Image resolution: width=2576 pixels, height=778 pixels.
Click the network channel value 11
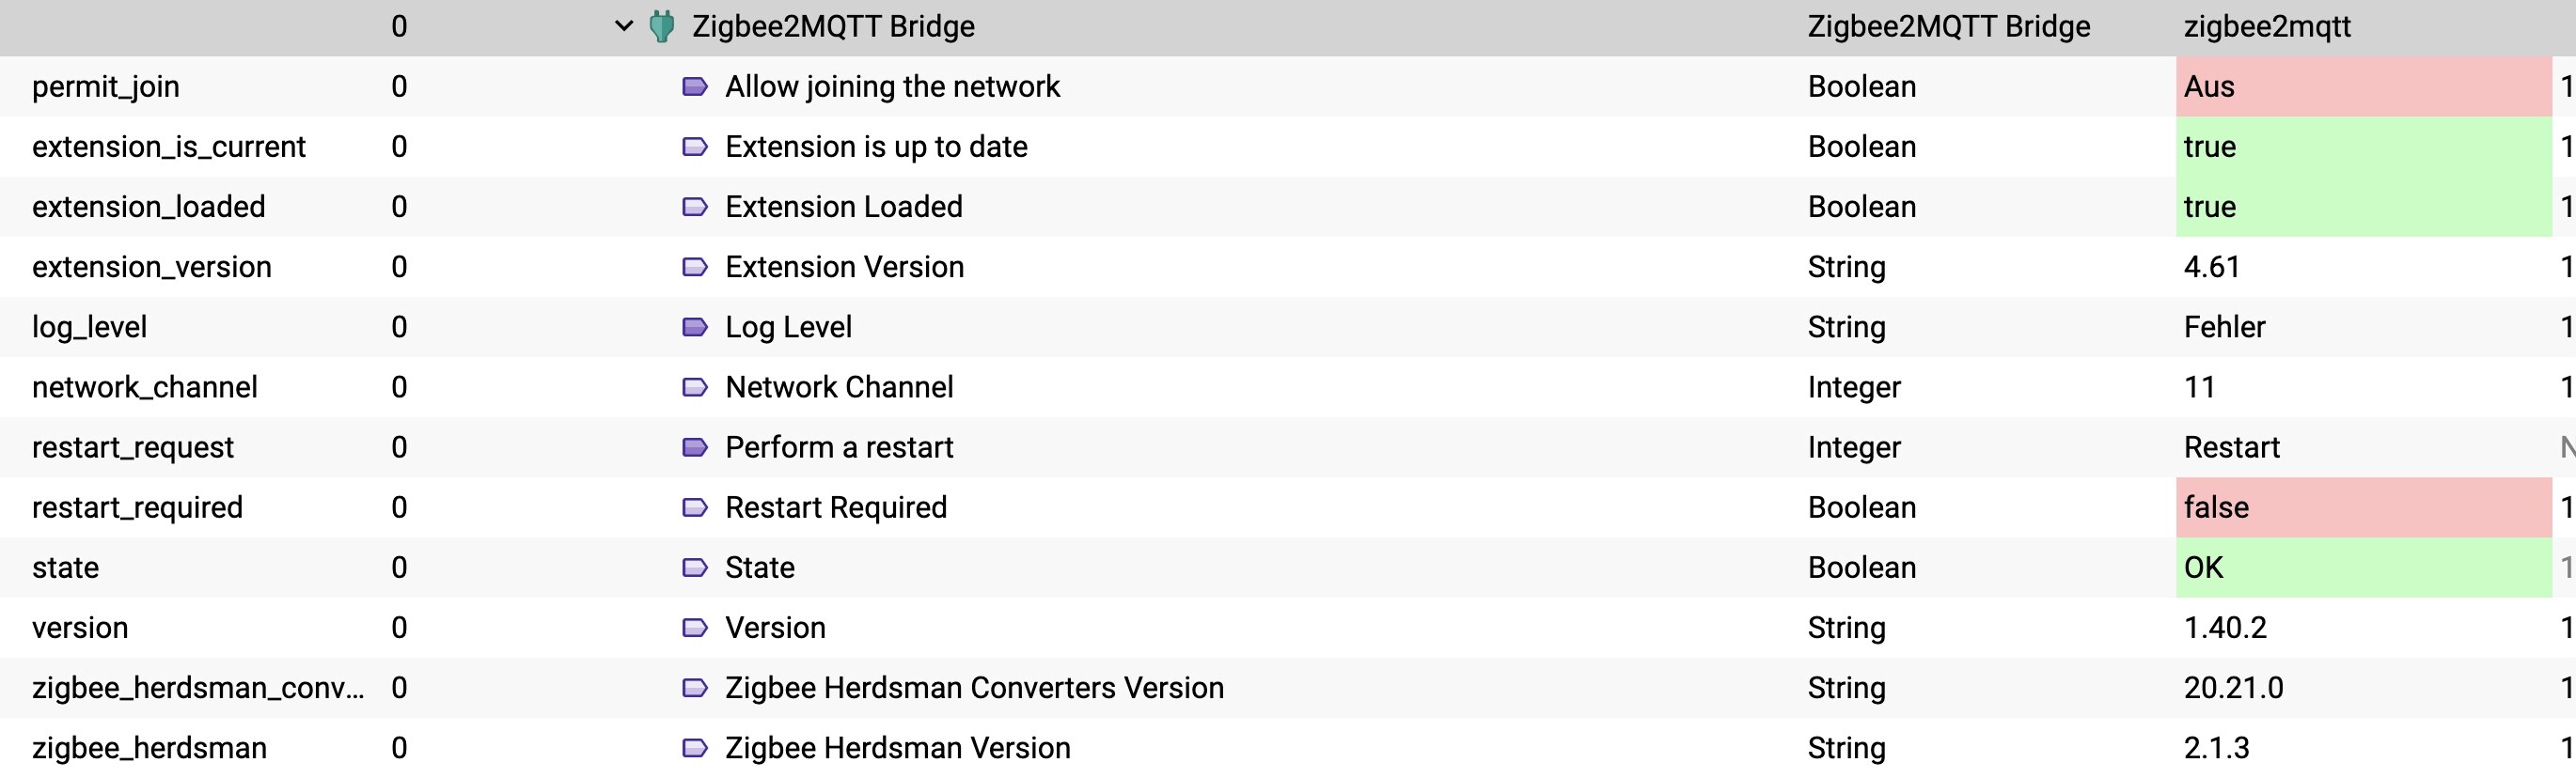2199,387
